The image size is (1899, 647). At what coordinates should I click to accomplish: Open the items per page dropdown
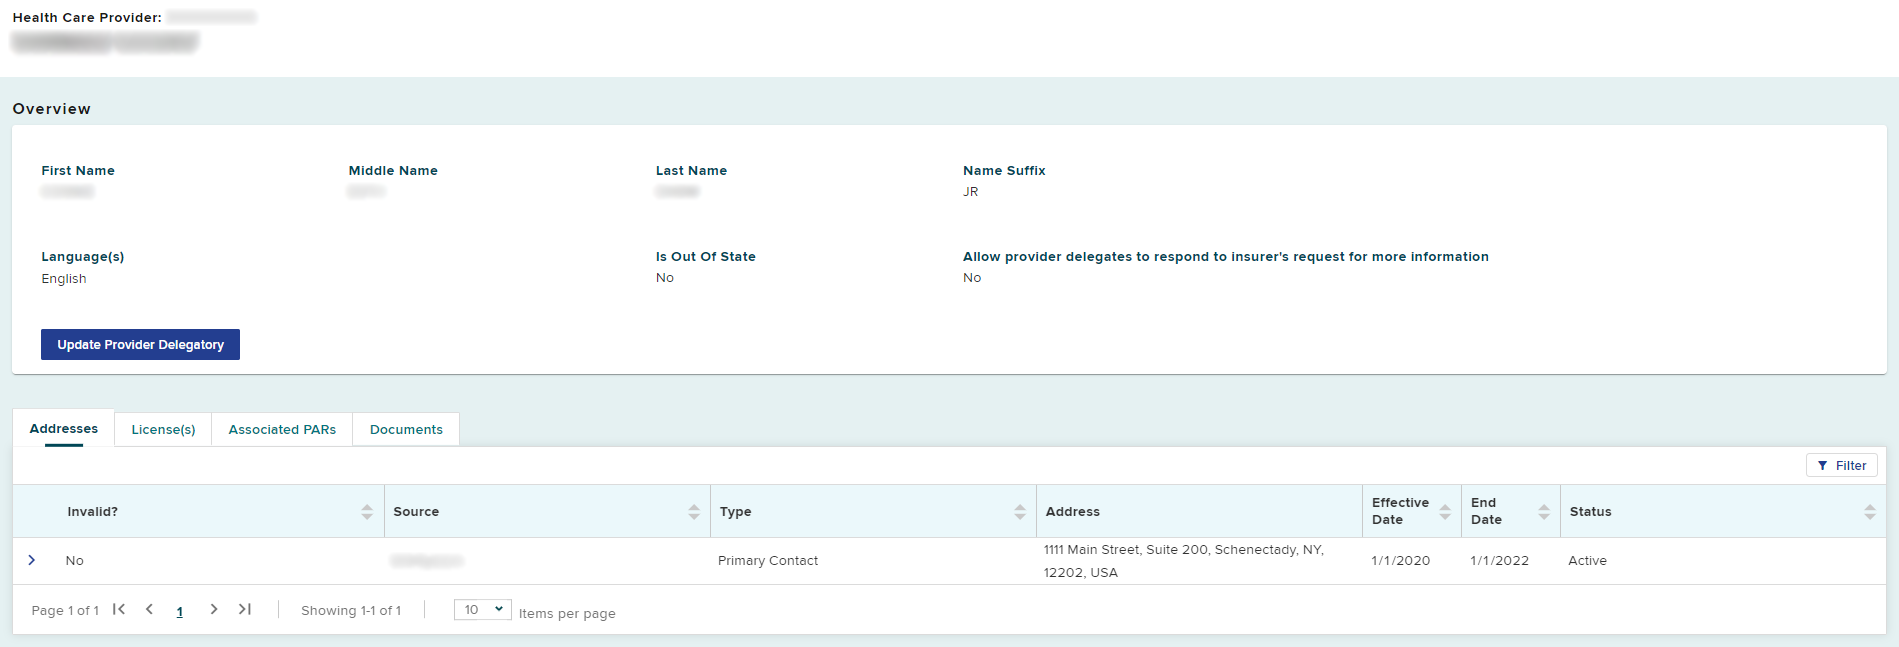pyautogui.click(x=483, y=609)
